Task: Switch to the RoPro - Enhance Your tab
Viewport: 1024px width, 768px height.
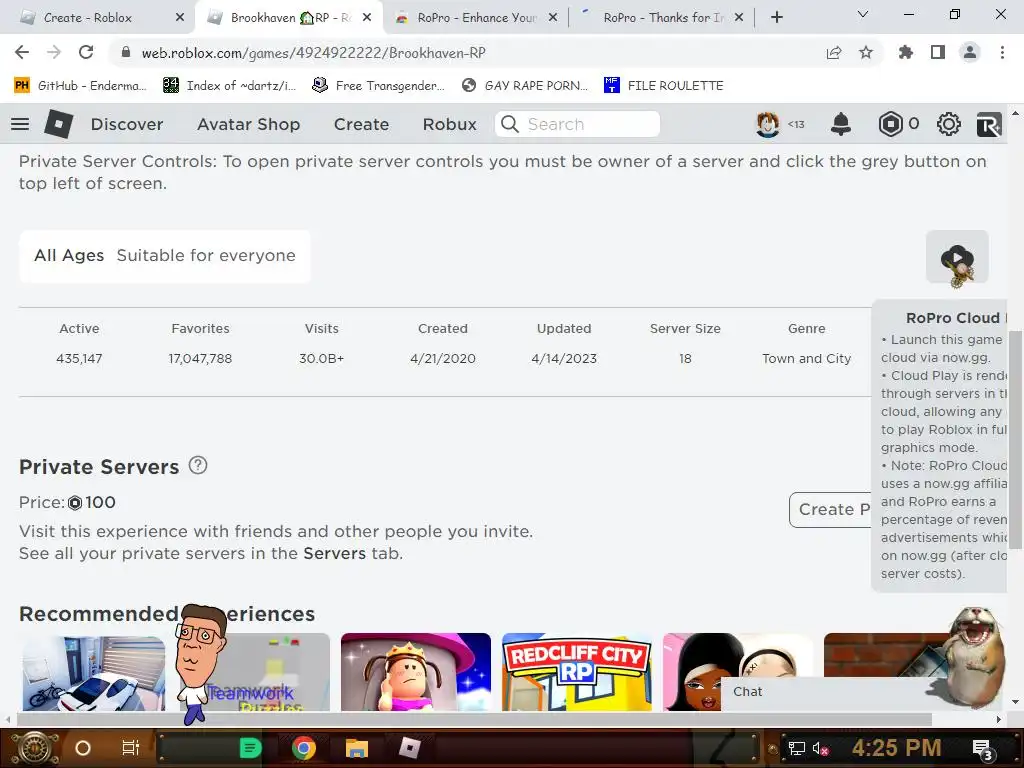Action: pyautogui.click(x=477, y=18)
